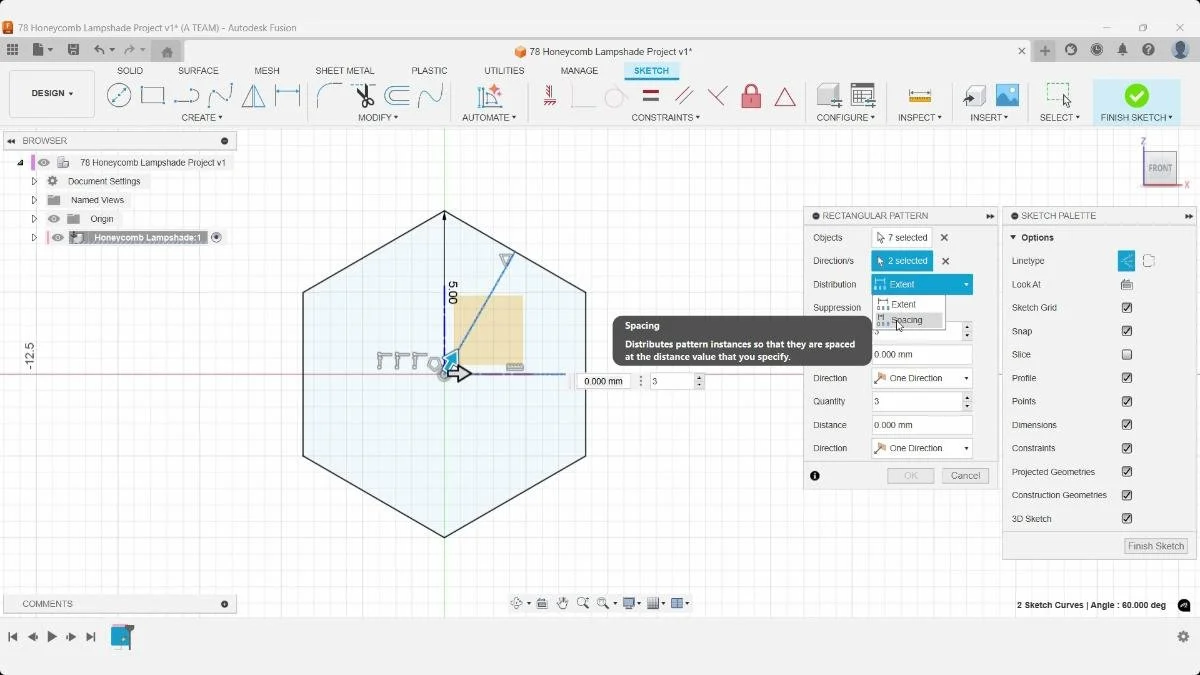
Task: Open the DESIGN workspace dropdown
Action: pos(52,94)
